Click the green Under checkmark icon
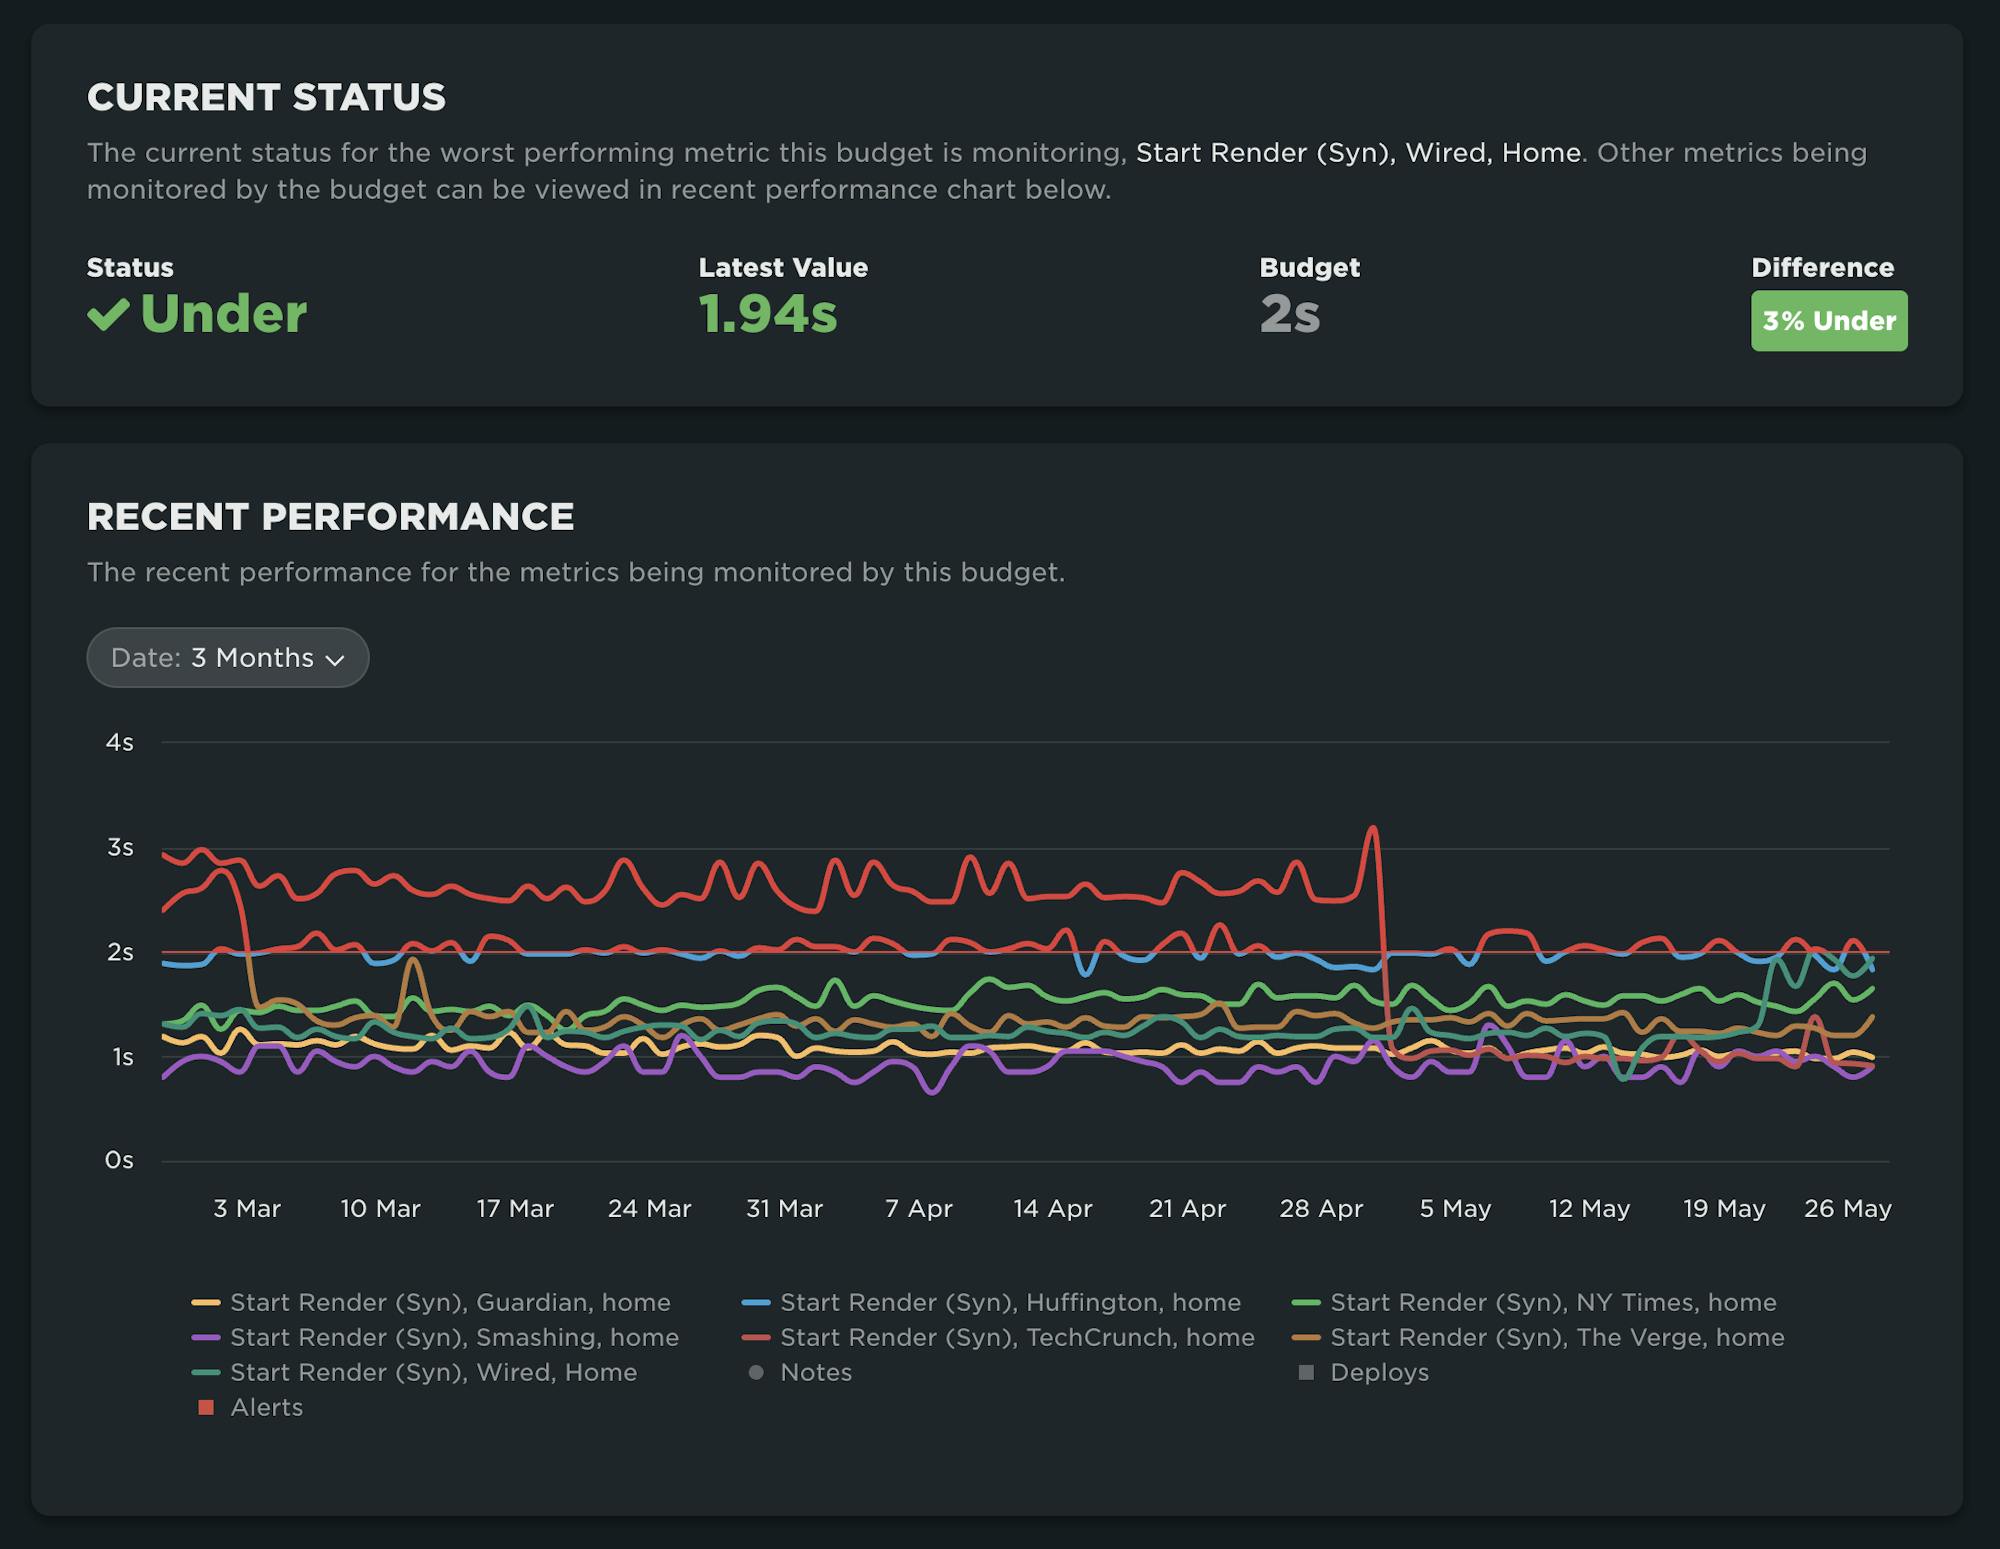Image resolution: width=2000 pixels, height=1549 pixels. point(108,314)
